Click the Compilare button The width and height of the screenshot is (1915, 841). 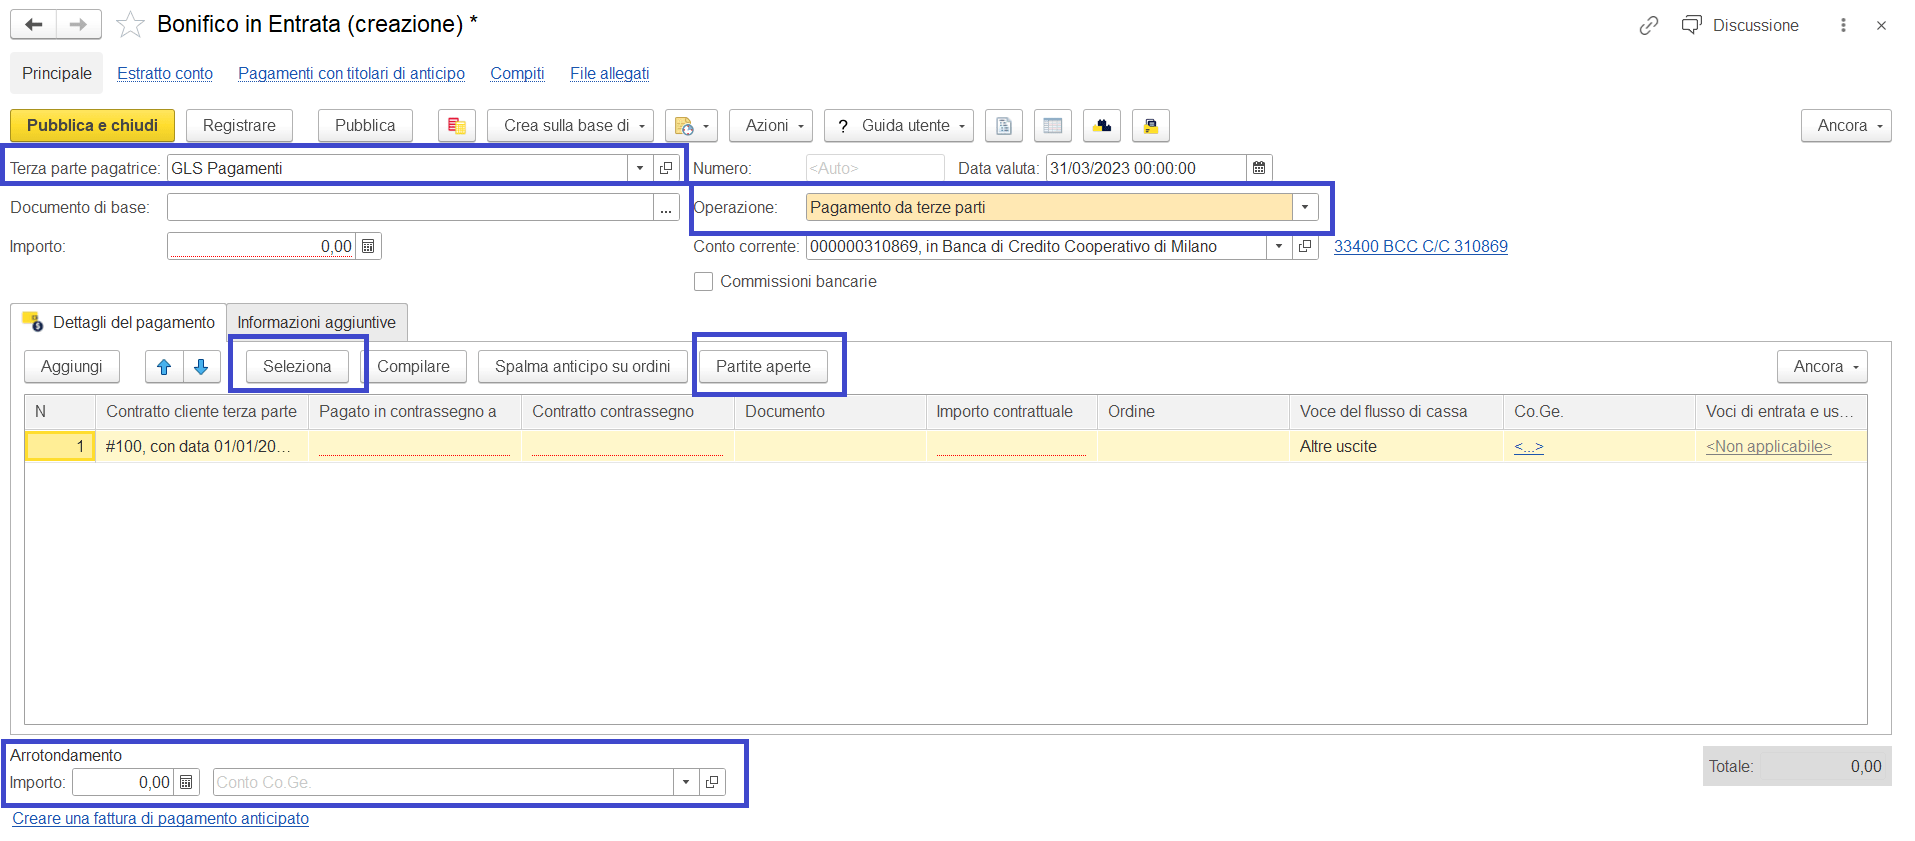(413, 367)
